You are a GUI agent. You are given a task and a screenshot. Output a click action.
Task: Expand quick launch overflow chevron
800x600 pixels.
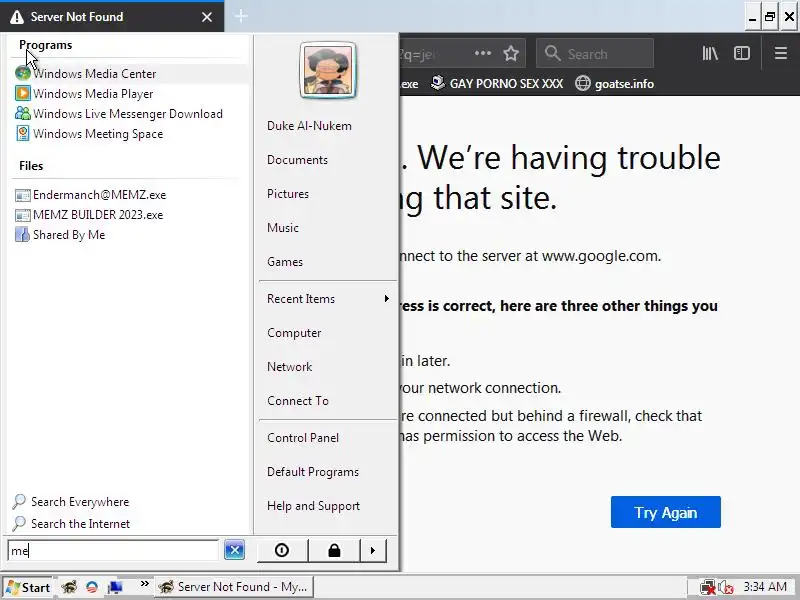point(145,584)
